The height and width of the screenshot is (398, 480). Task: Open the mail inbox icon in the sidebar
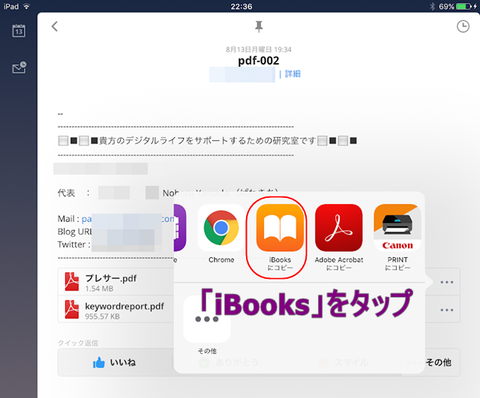click(x=19, y=67)
